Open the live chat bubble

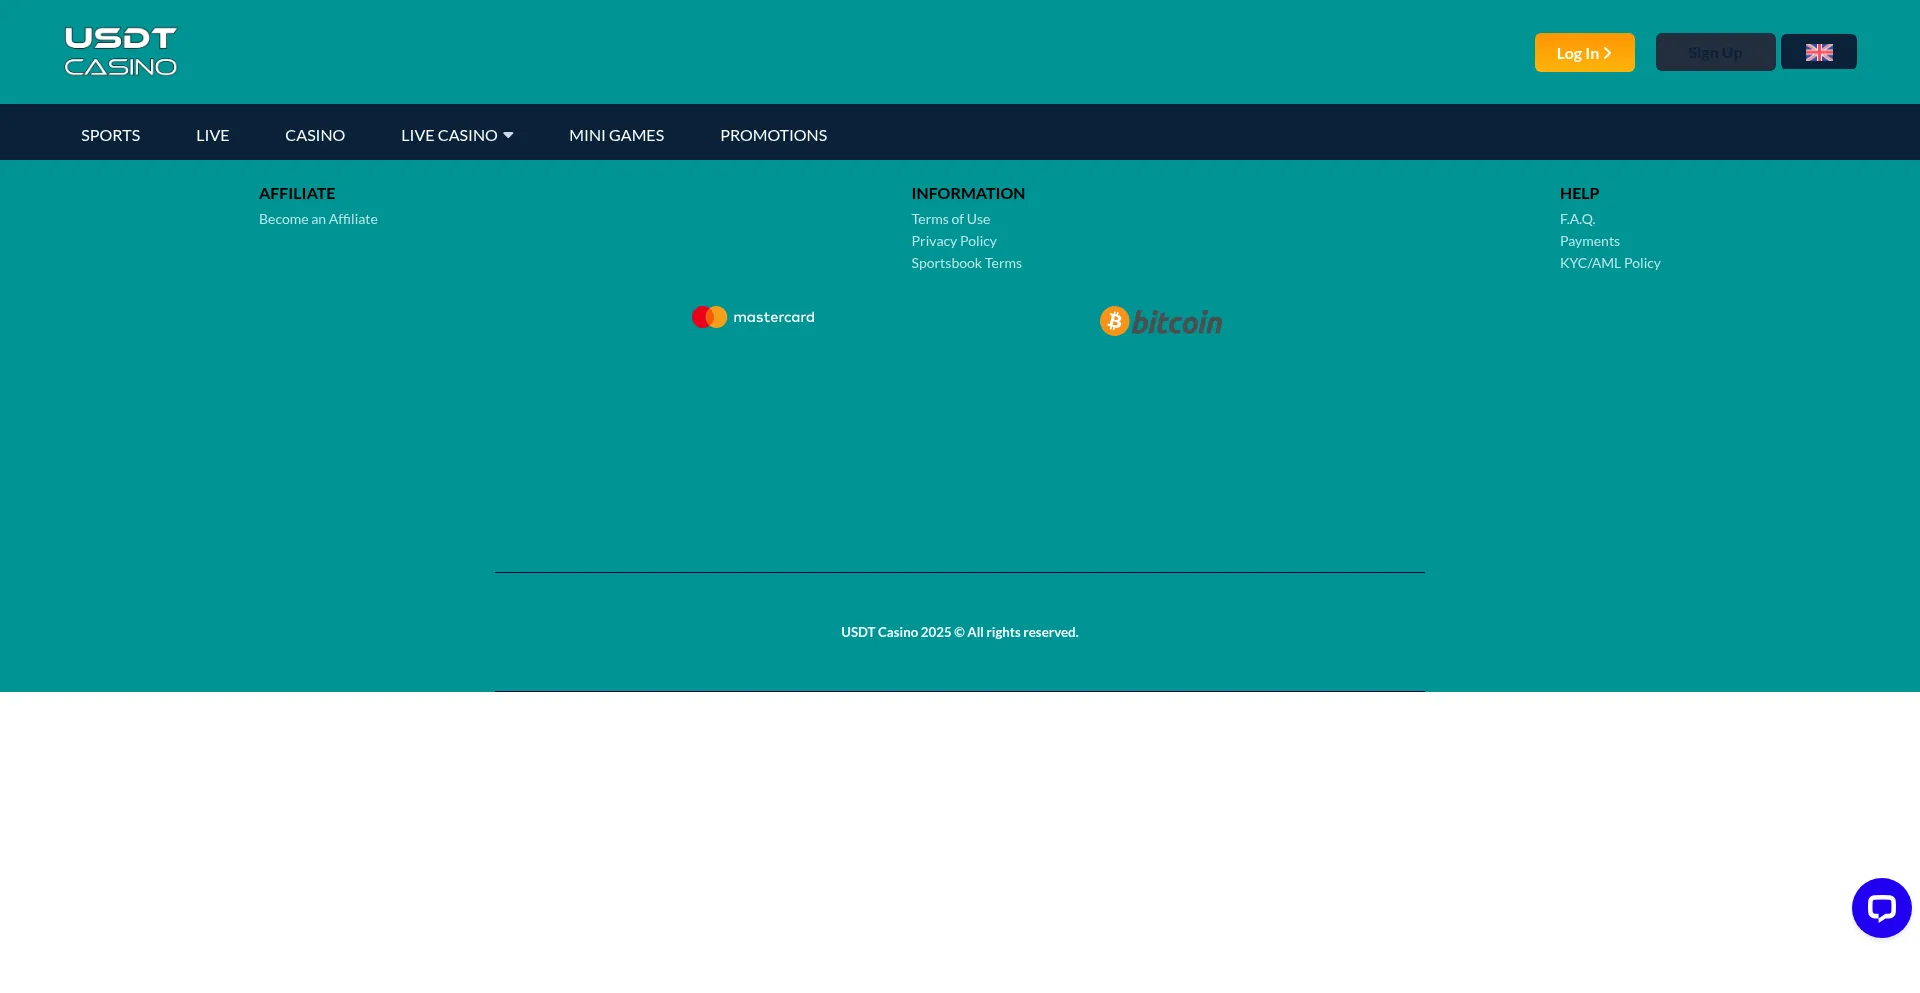[1881, 908]
